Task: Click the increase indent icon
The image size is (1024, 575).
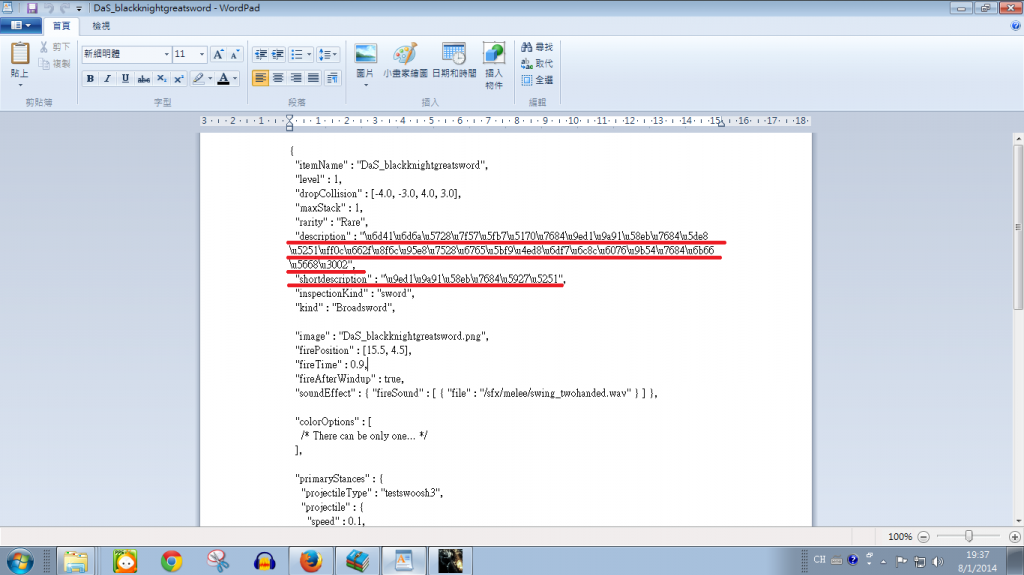Action: 279,54
